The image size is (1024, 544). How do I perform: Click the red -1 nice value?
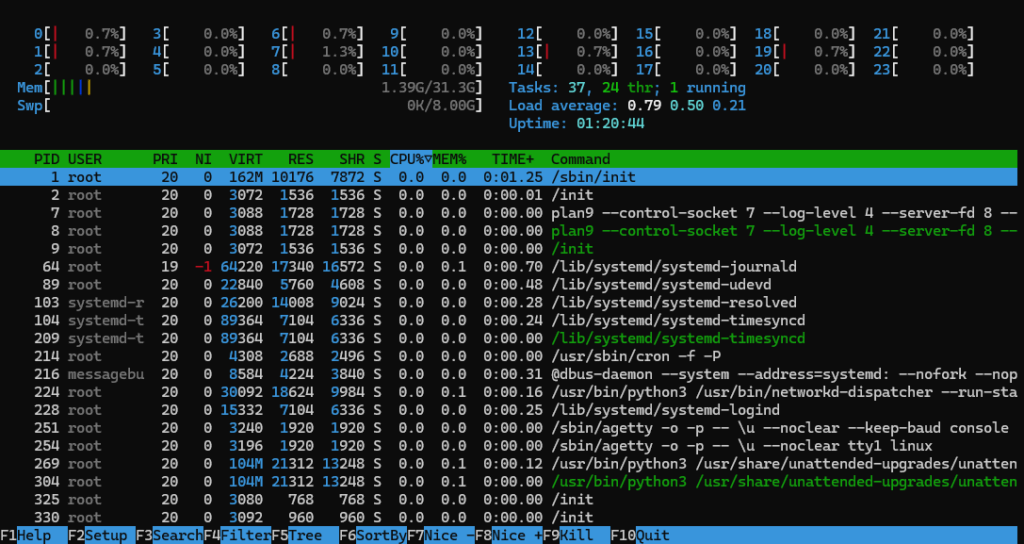pos(203,266)
